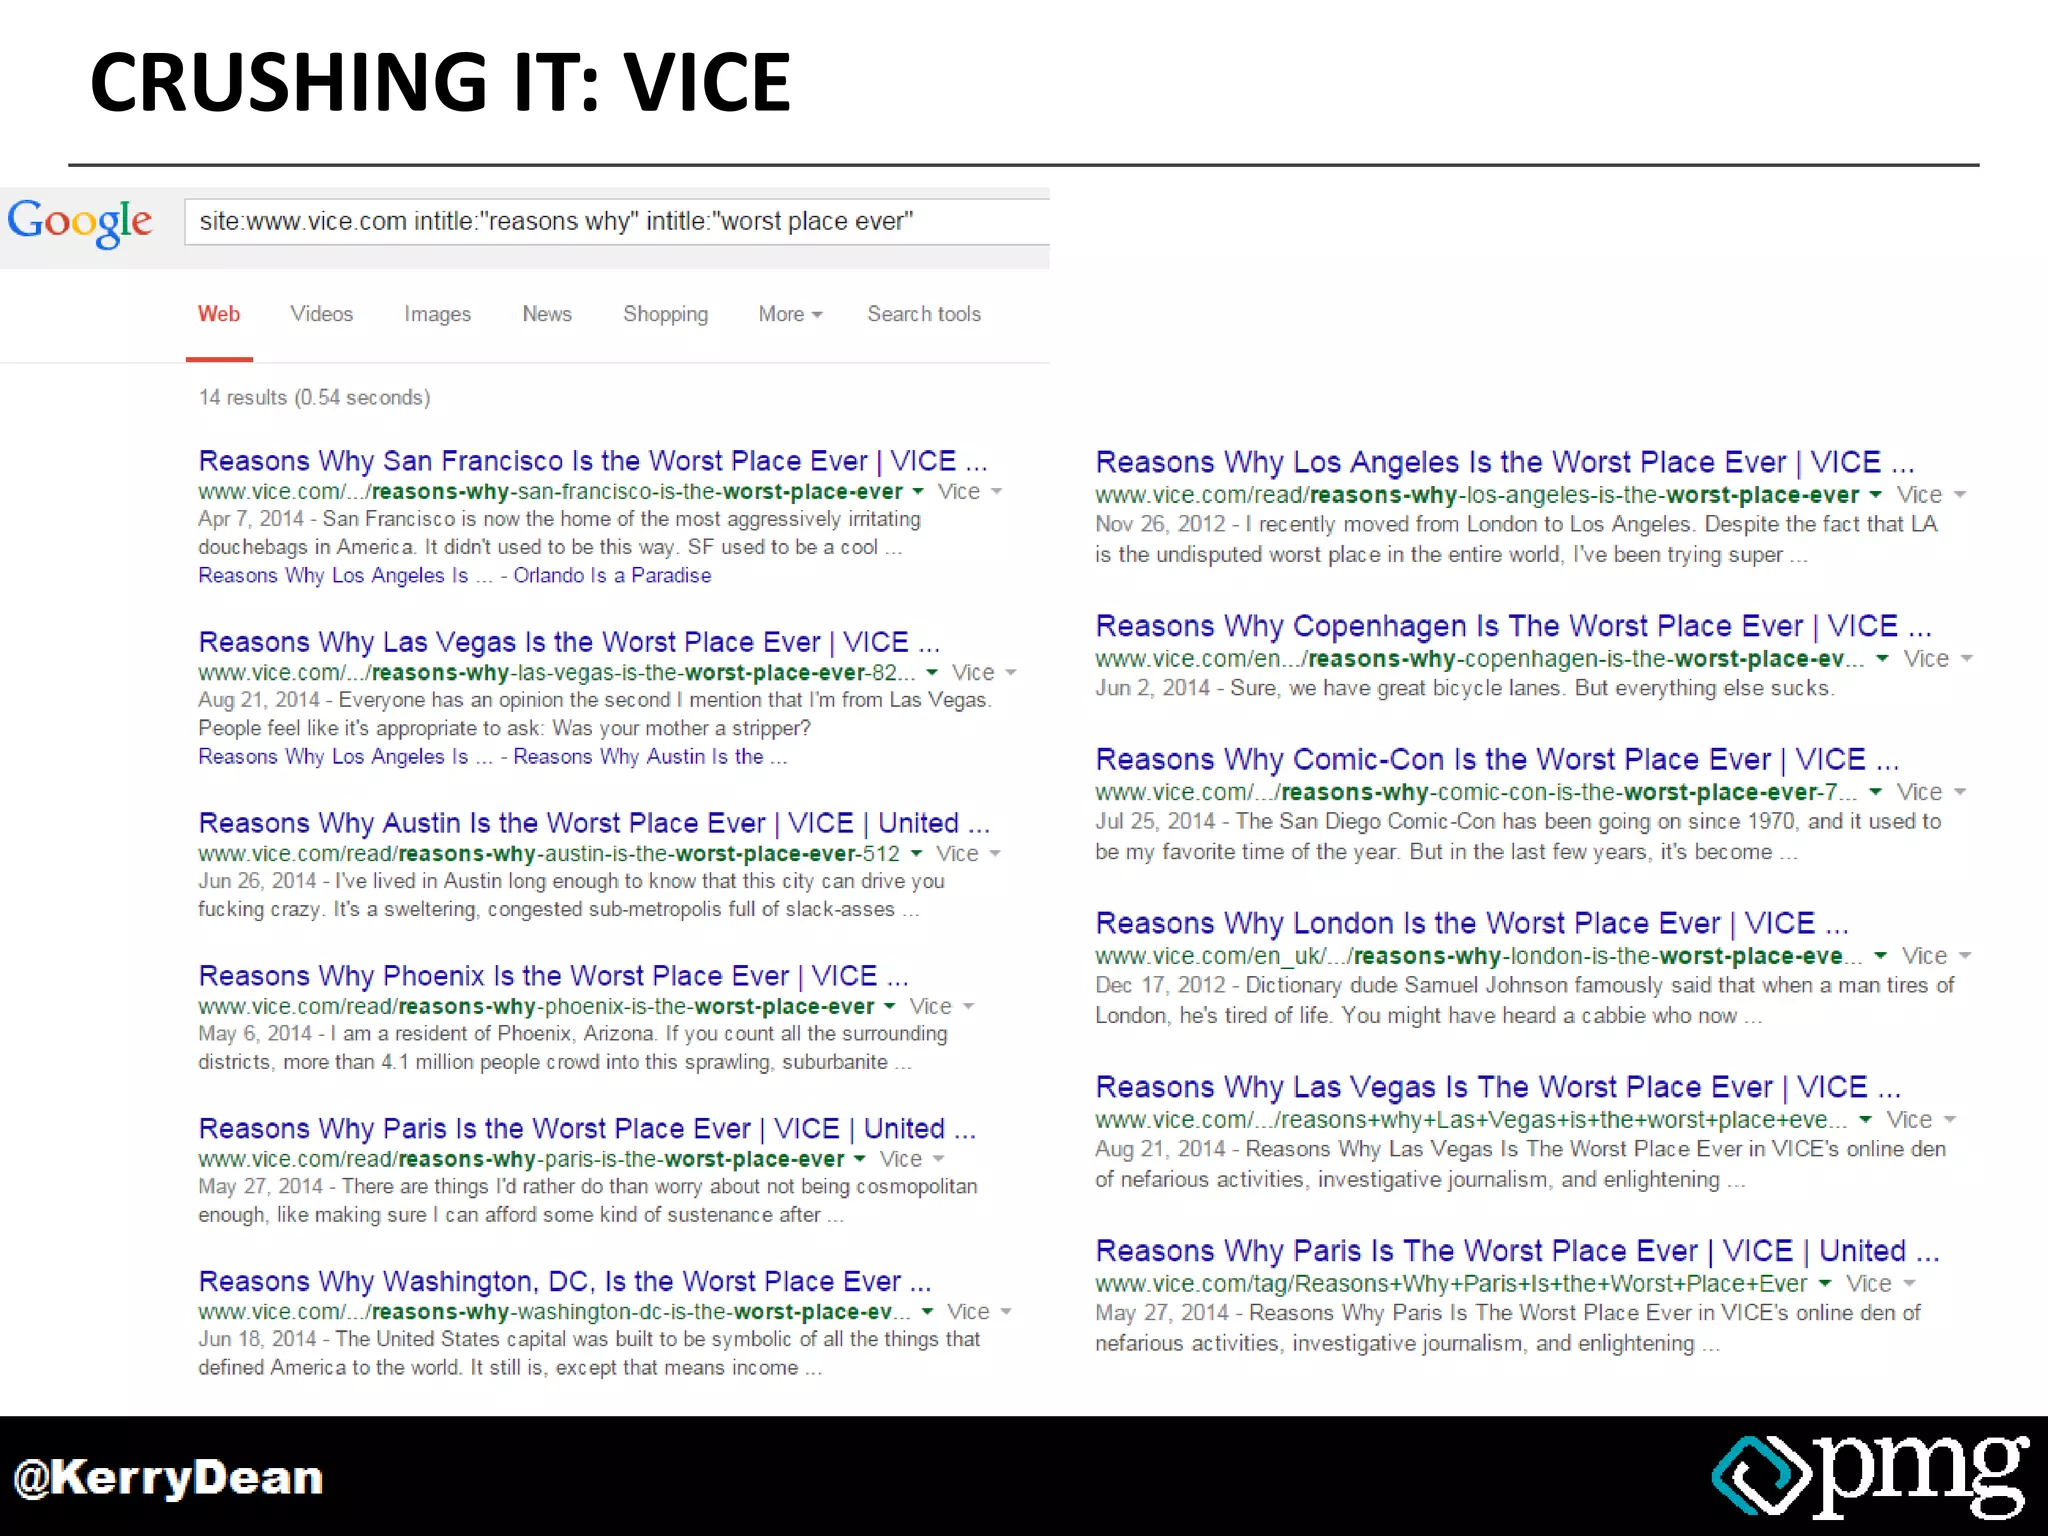The image size is (2048, 1536).
Task: Open Search tools options
Action: [924, 314]
